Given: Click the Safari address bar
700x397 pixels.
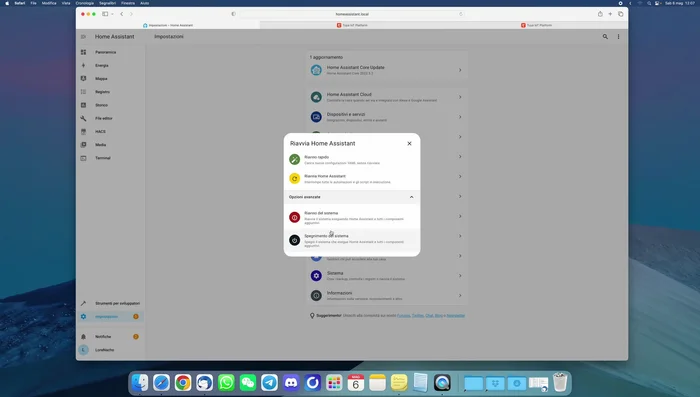Looking at the screenshot, I should (x=352, y=14).
